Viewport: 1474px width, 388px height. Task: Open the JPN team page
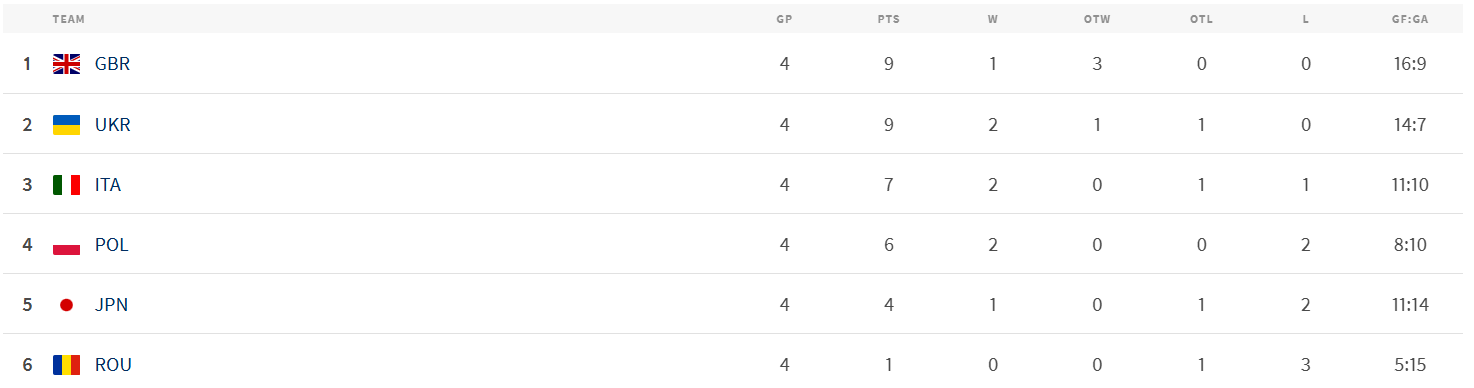[x=111, y=305]
